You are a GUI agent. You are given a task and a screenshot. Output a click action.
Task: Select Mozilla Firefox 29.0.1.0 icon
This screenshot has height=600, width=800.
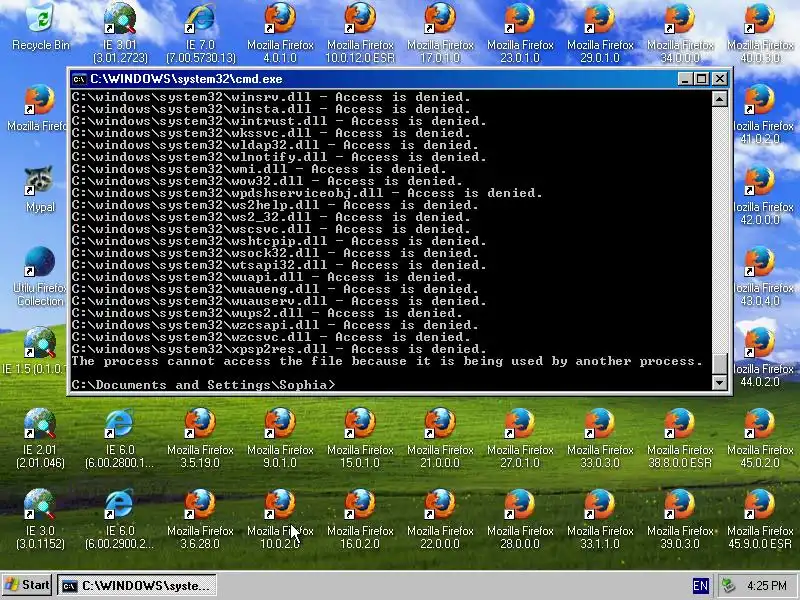600,33
